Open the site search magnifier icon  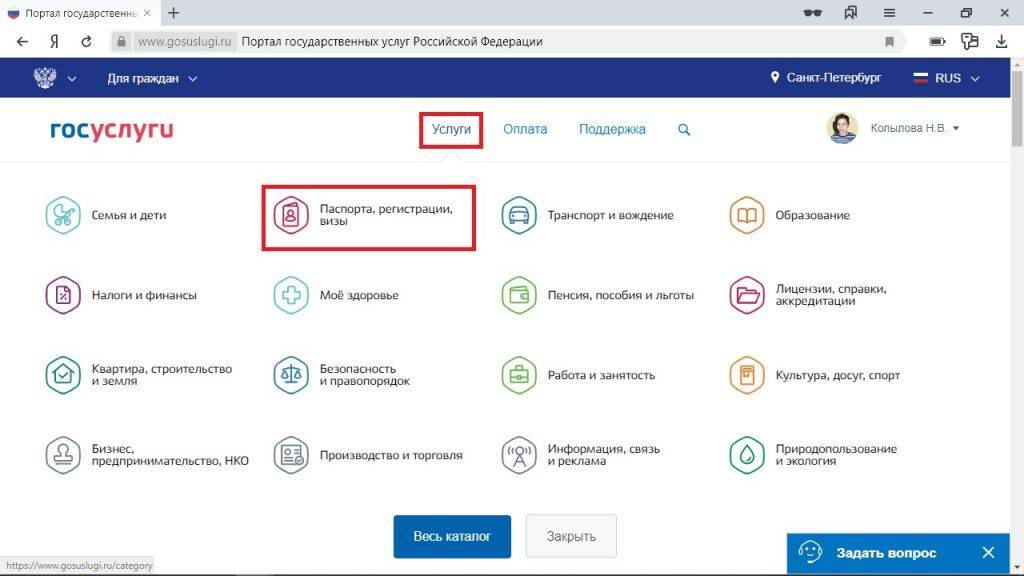tap(684, 129)
